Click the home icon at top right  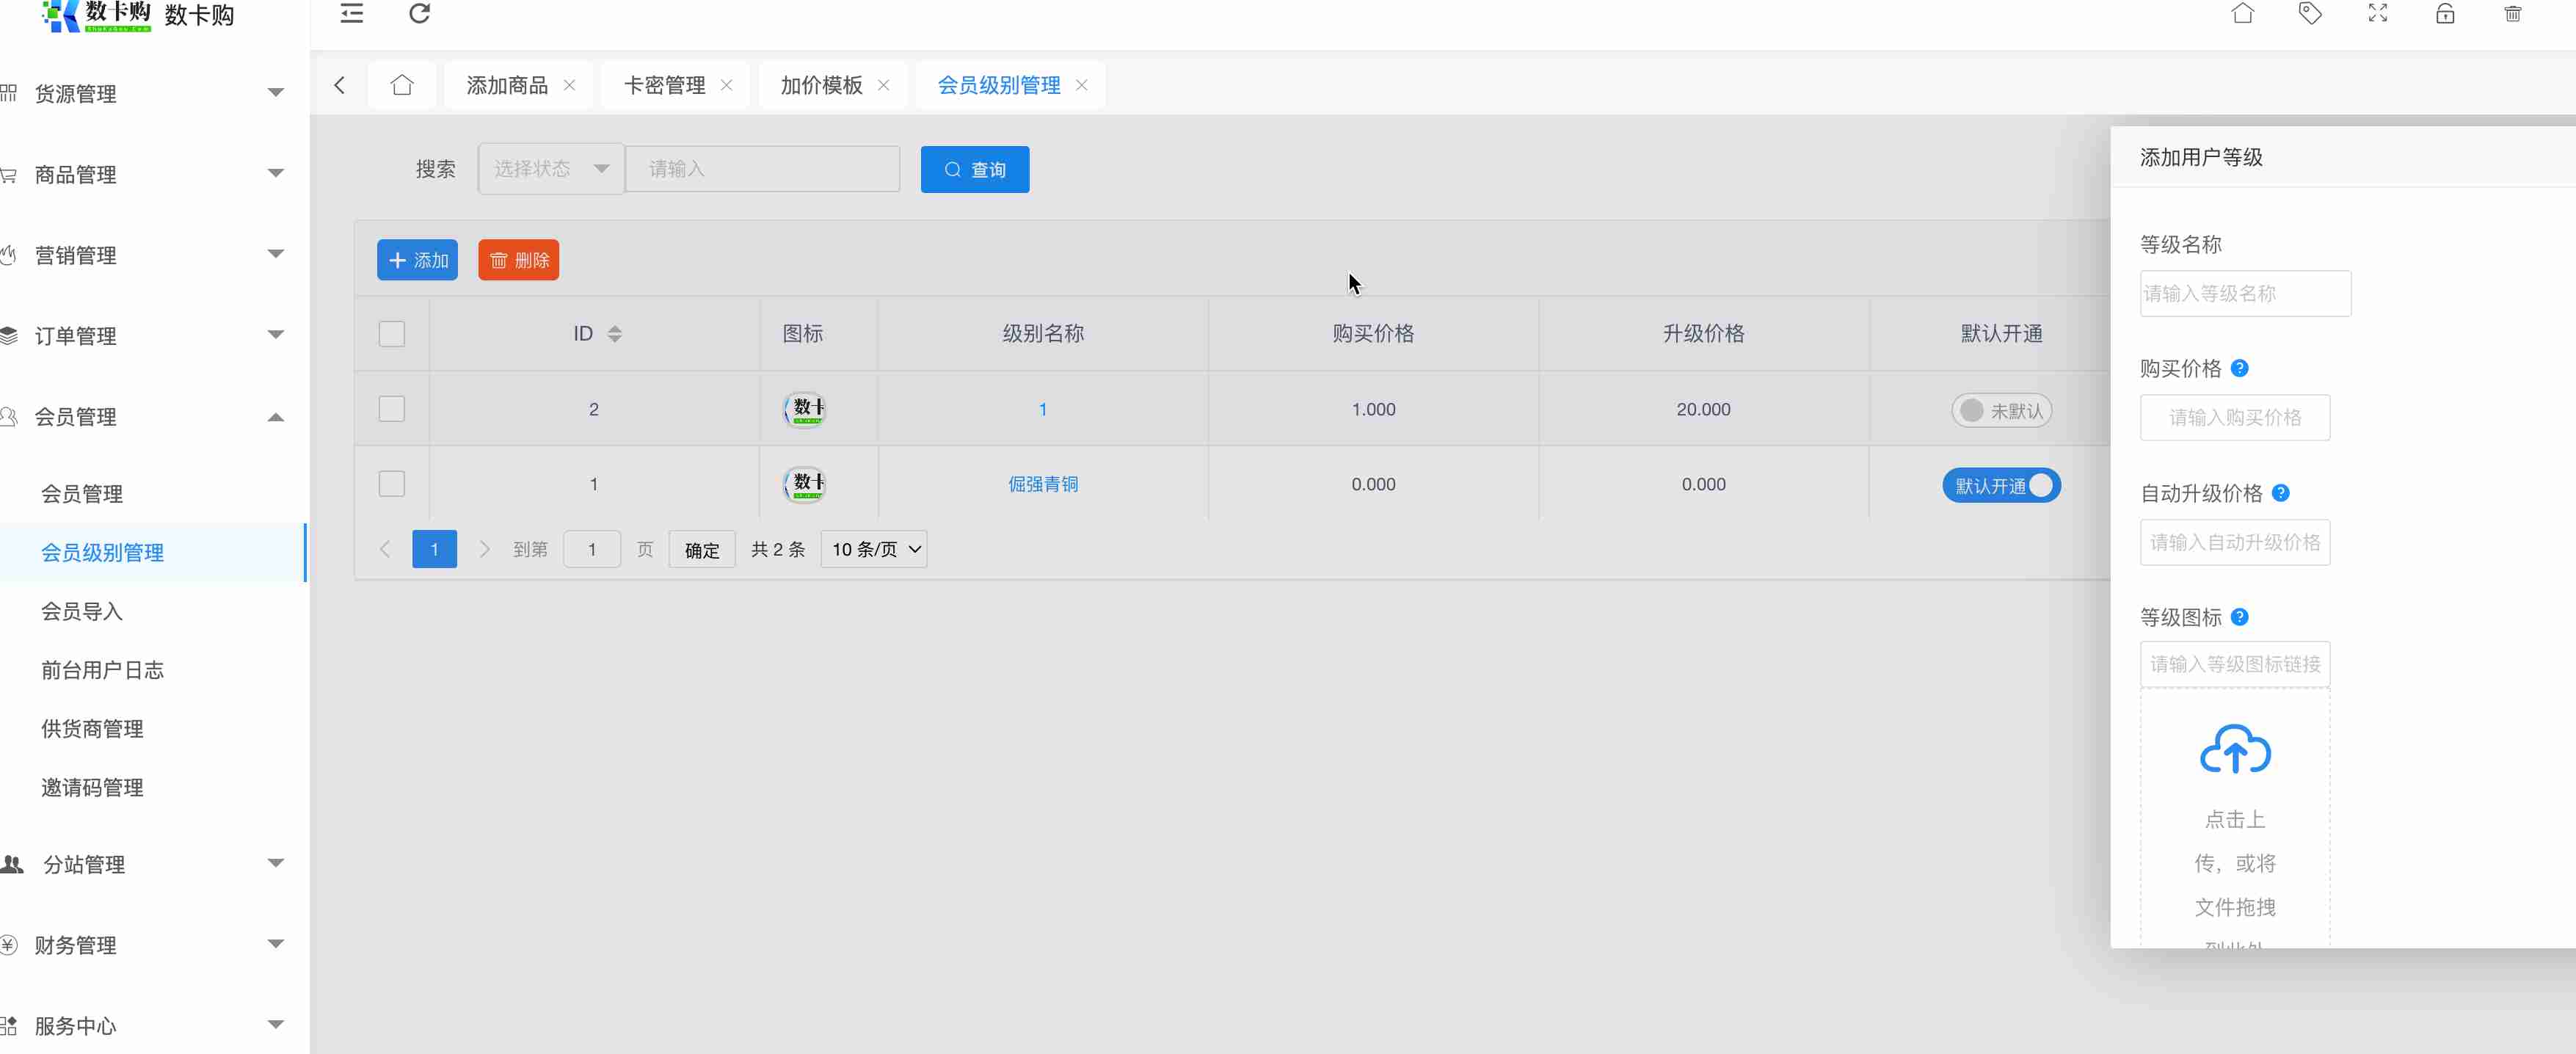(x=2242, y=14)
